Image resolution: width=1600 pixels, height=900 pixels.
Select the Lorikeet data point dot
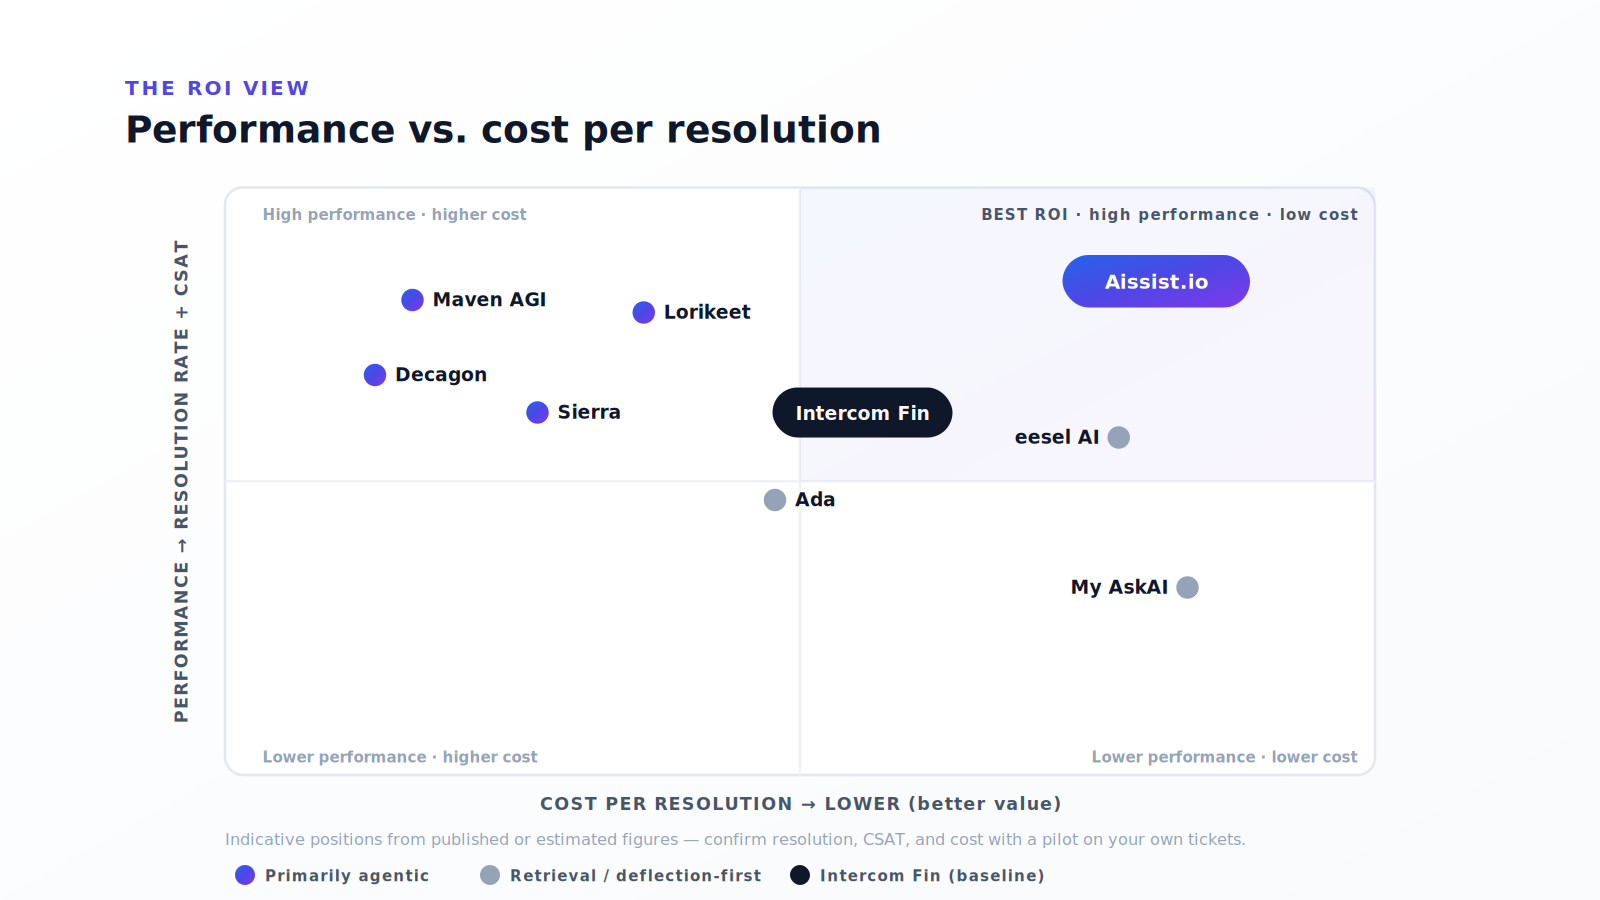[644, 313]
